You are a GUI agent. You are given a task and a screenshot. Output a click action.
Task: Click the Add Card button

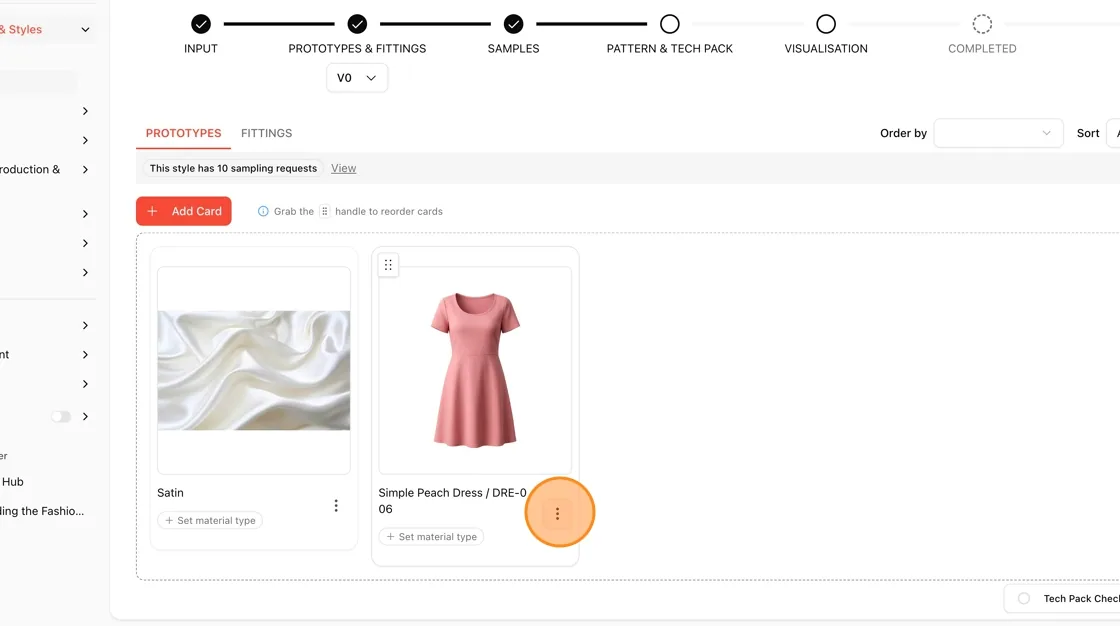click(184, 212)
